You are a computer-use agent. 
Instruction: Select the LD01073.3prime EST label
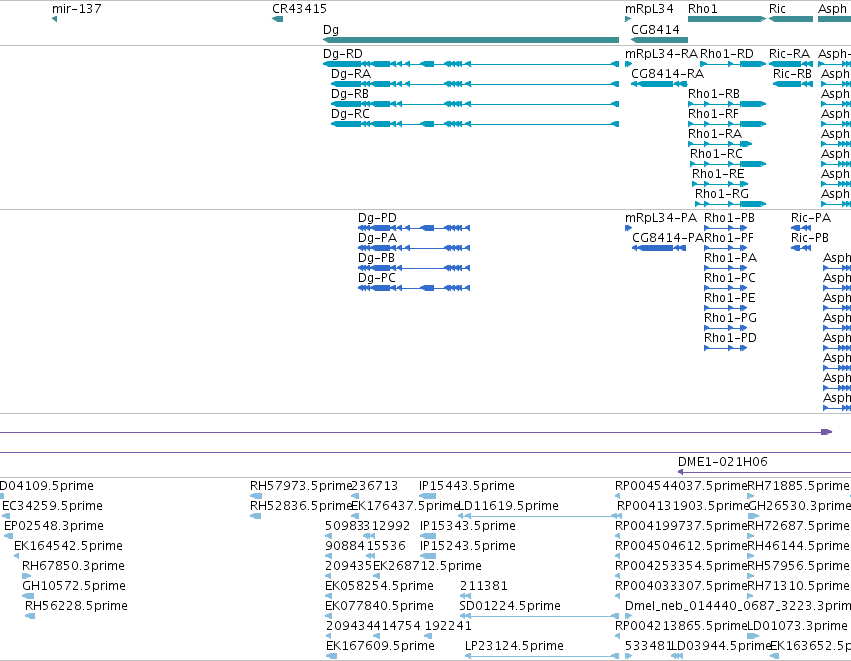pyautogui.click(x=797, y=626)
